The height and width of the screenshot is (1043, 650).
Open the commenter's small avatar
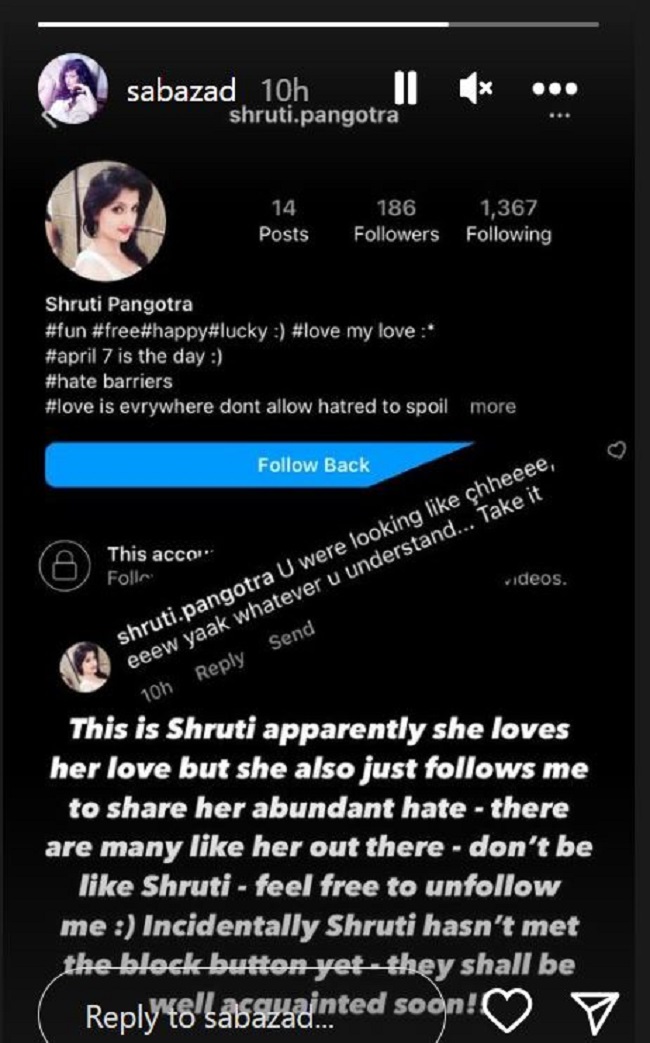tap(85, 667)
